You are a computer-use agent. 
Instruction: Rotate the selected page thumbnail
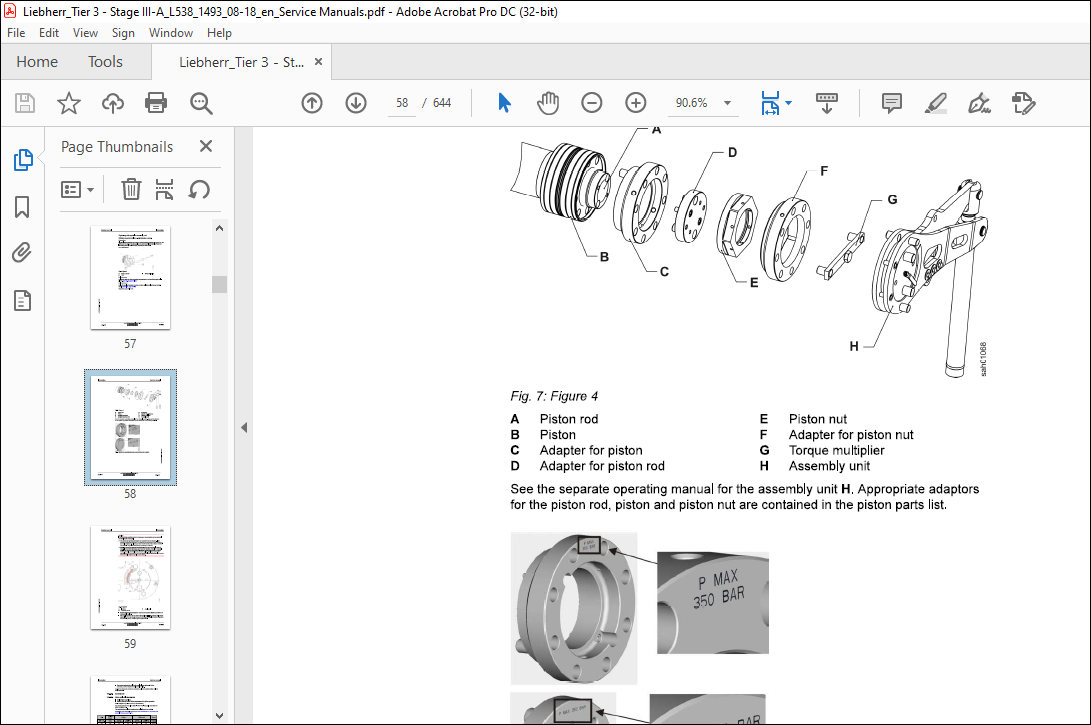pos(199,189)
